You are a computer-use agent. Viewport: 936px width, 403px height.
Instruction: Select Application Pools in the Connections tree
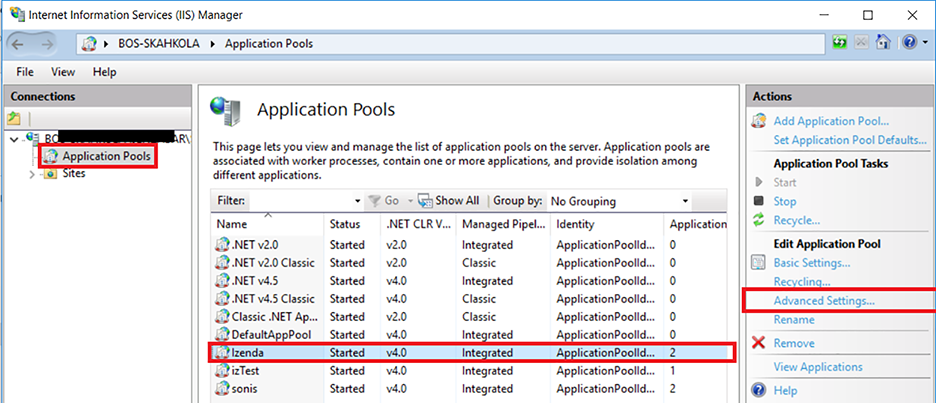(x=105, y=157)
